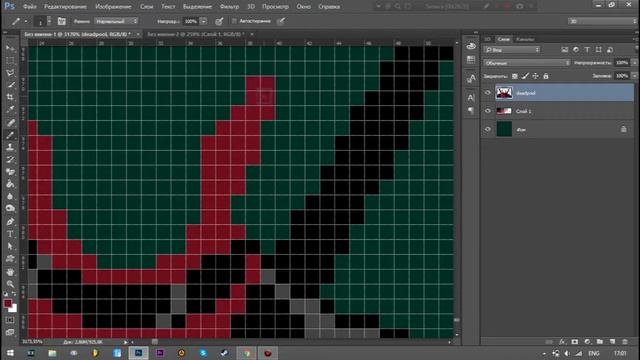Screen dimensions: 640x360
Task: Open the layer fill Заливка arrow
Action: coord(634,76)
